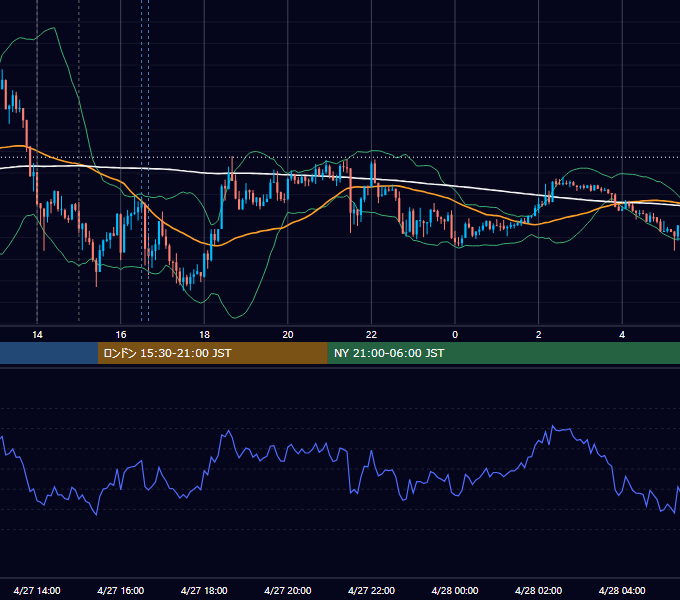Click the 14 hour label on price chart axis

(x=37, y=335)
